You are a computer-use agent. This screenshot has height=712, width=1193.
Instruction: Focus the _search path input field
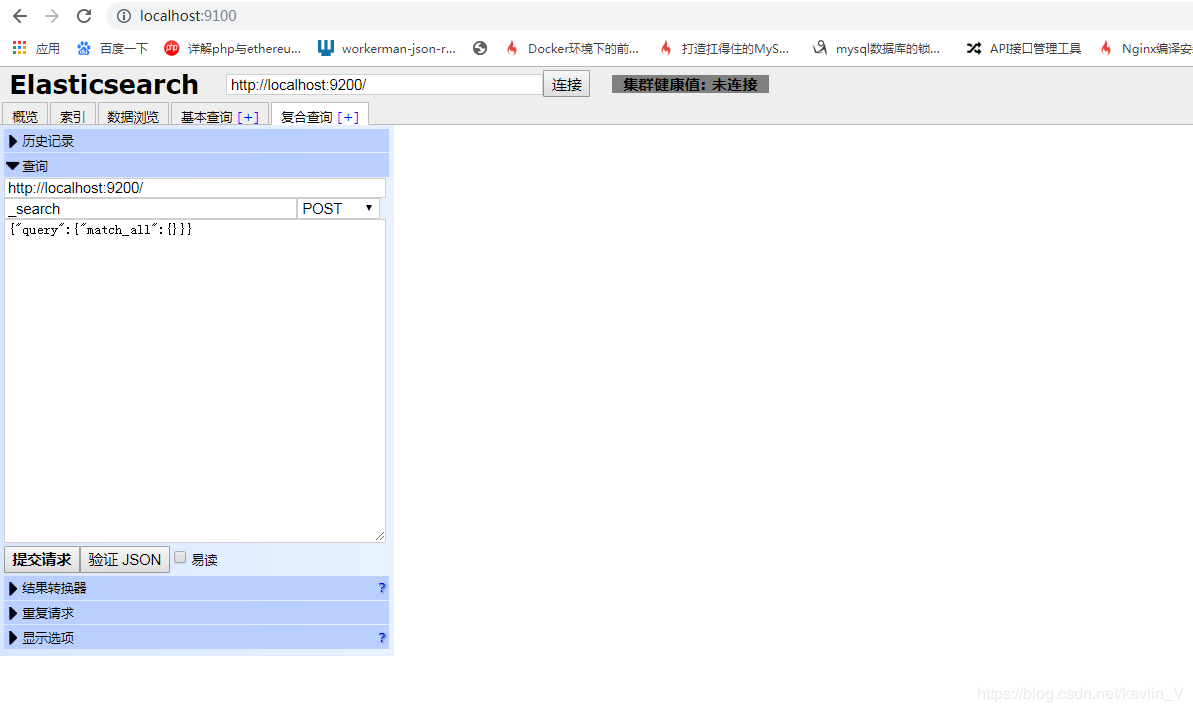[151, 208]
